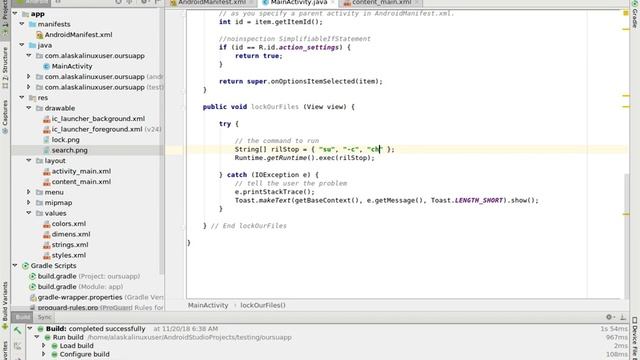
Task: Click MainActivity in the breadcrumb bar
Action: coord(208,305)
